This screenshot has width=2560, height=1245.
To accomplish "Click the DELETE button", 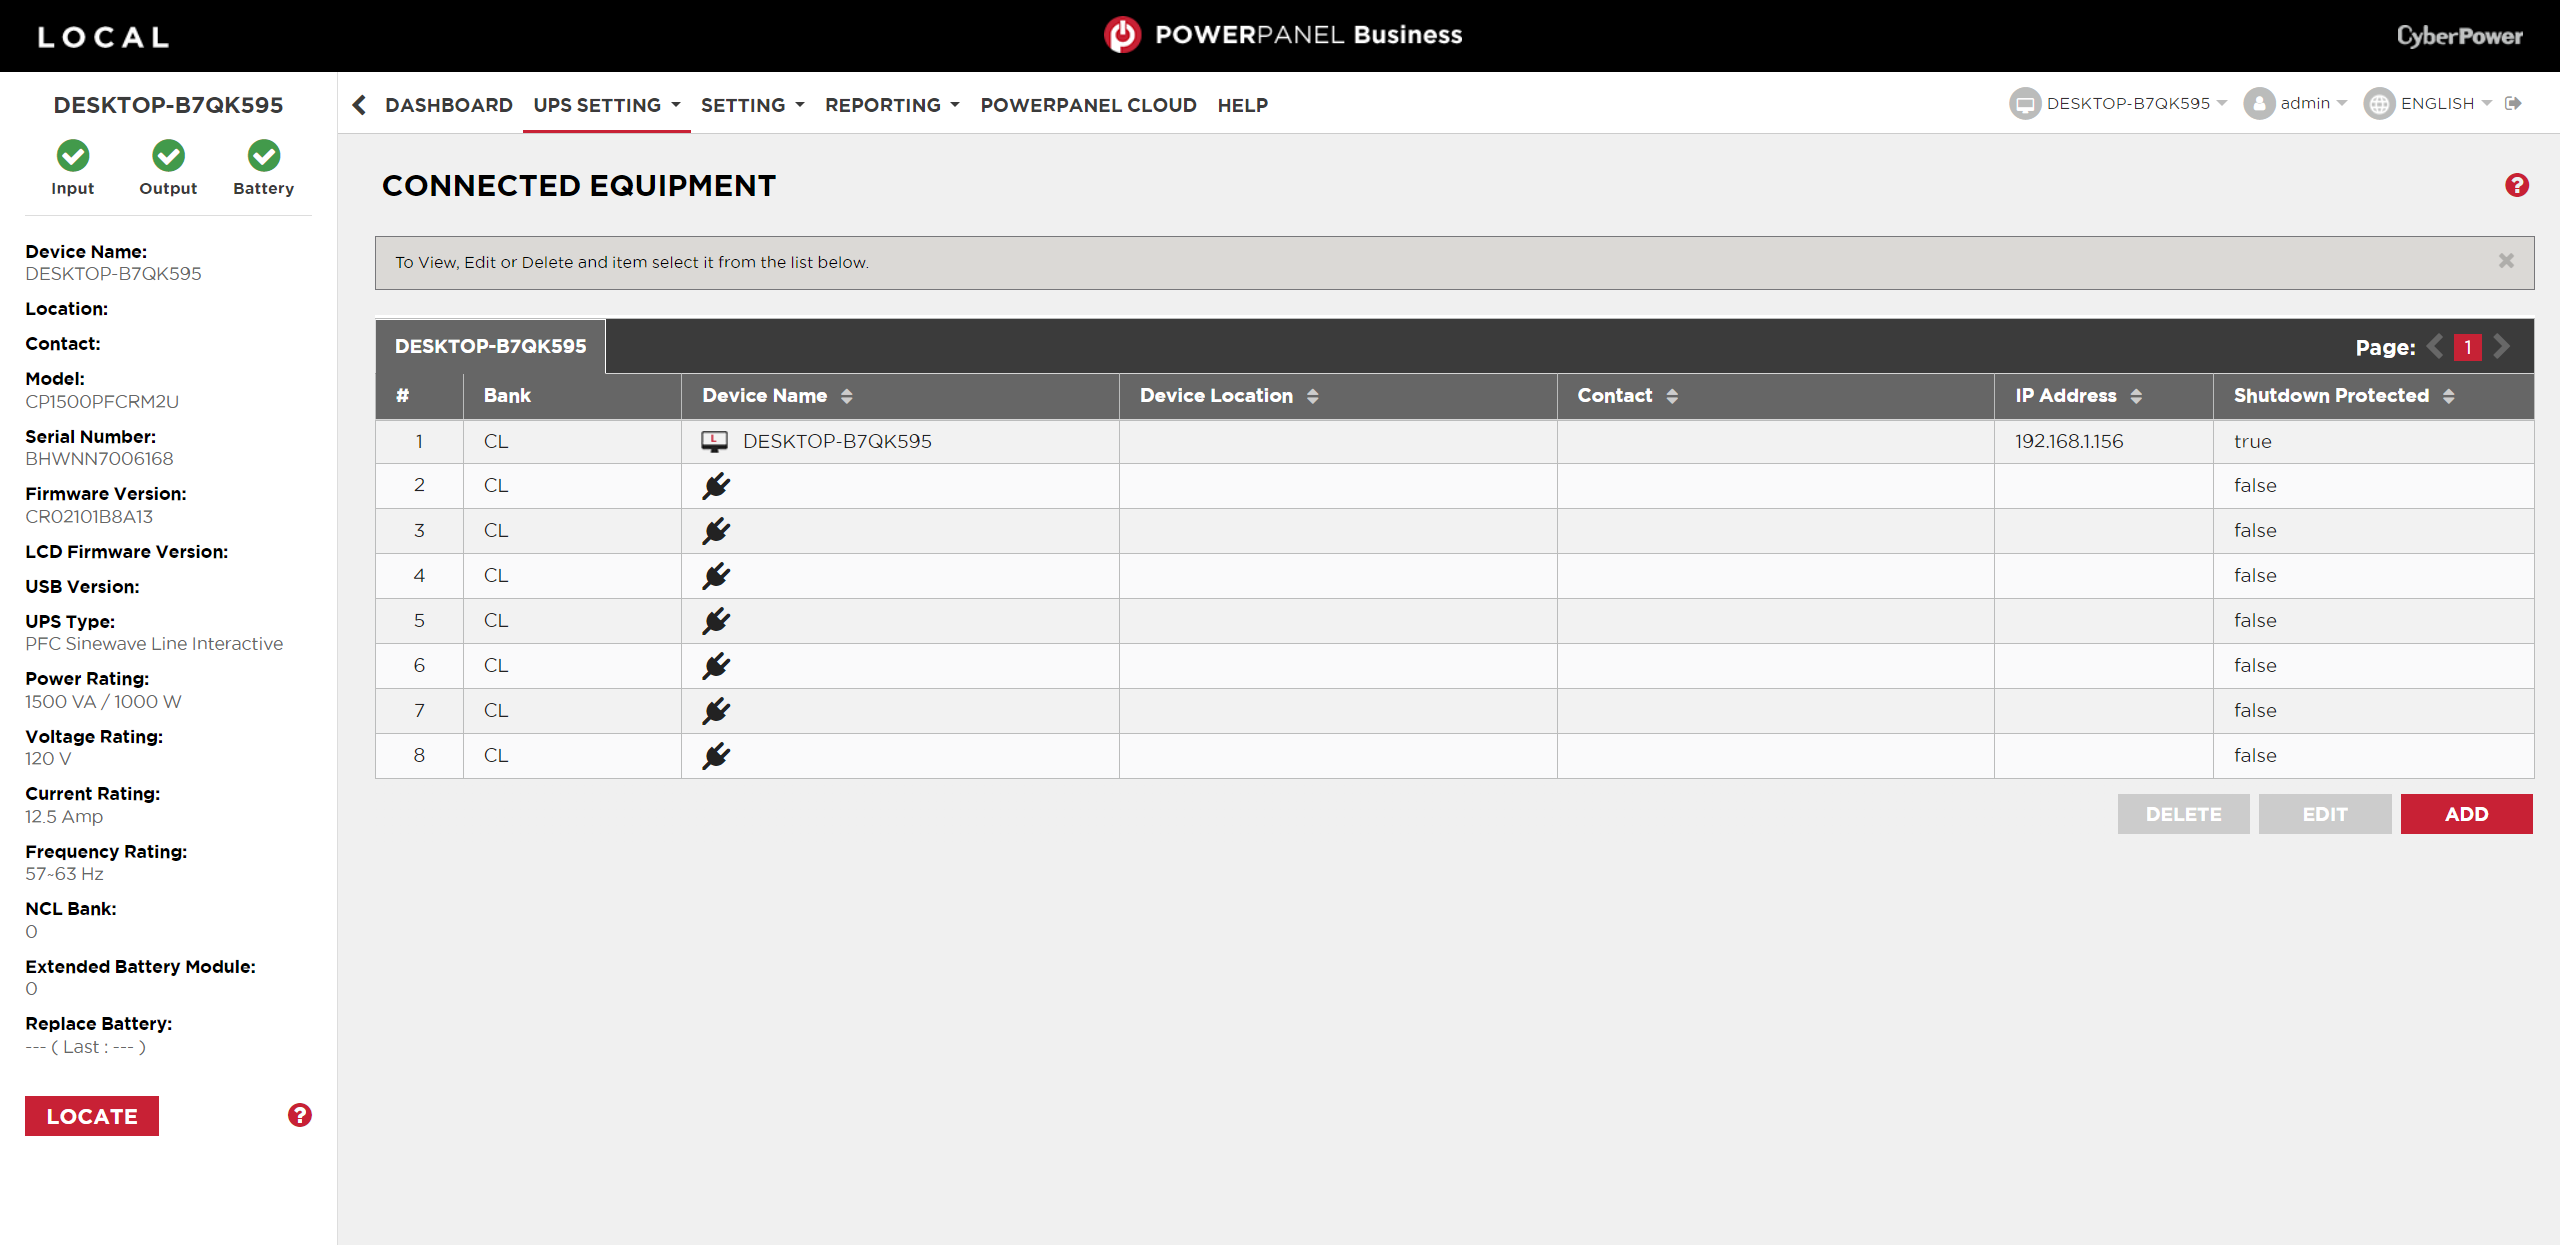I will coord(2184,814).
